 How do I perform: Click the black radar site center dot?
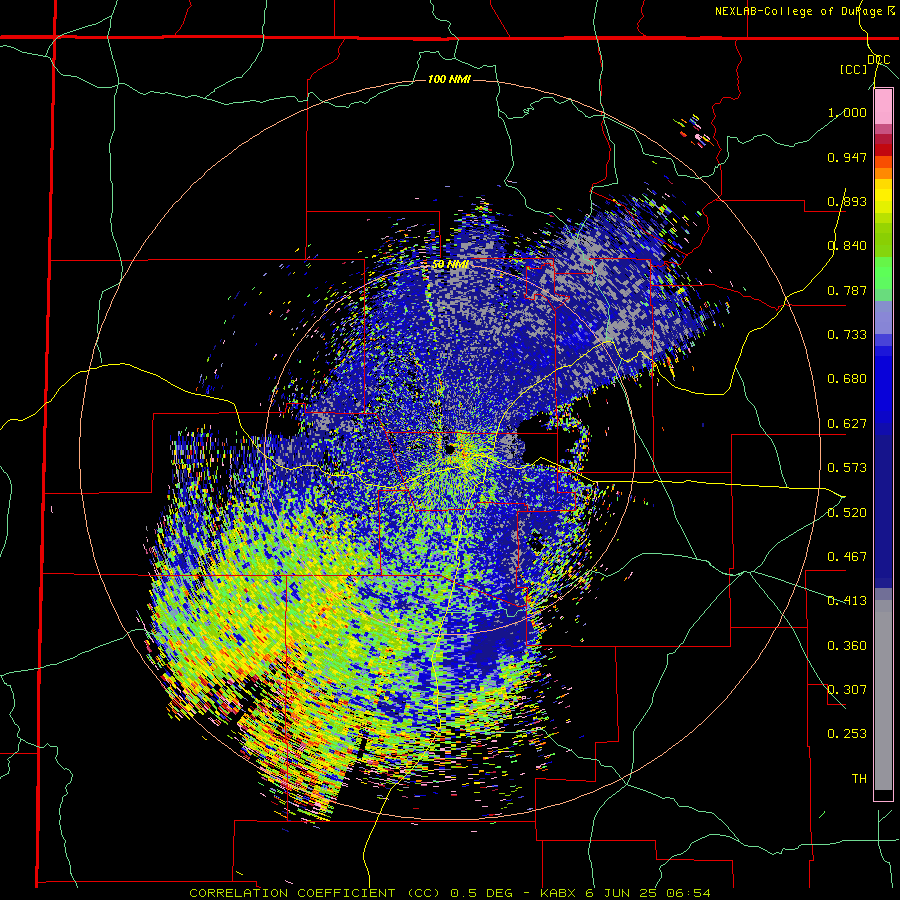pos(449,448)
